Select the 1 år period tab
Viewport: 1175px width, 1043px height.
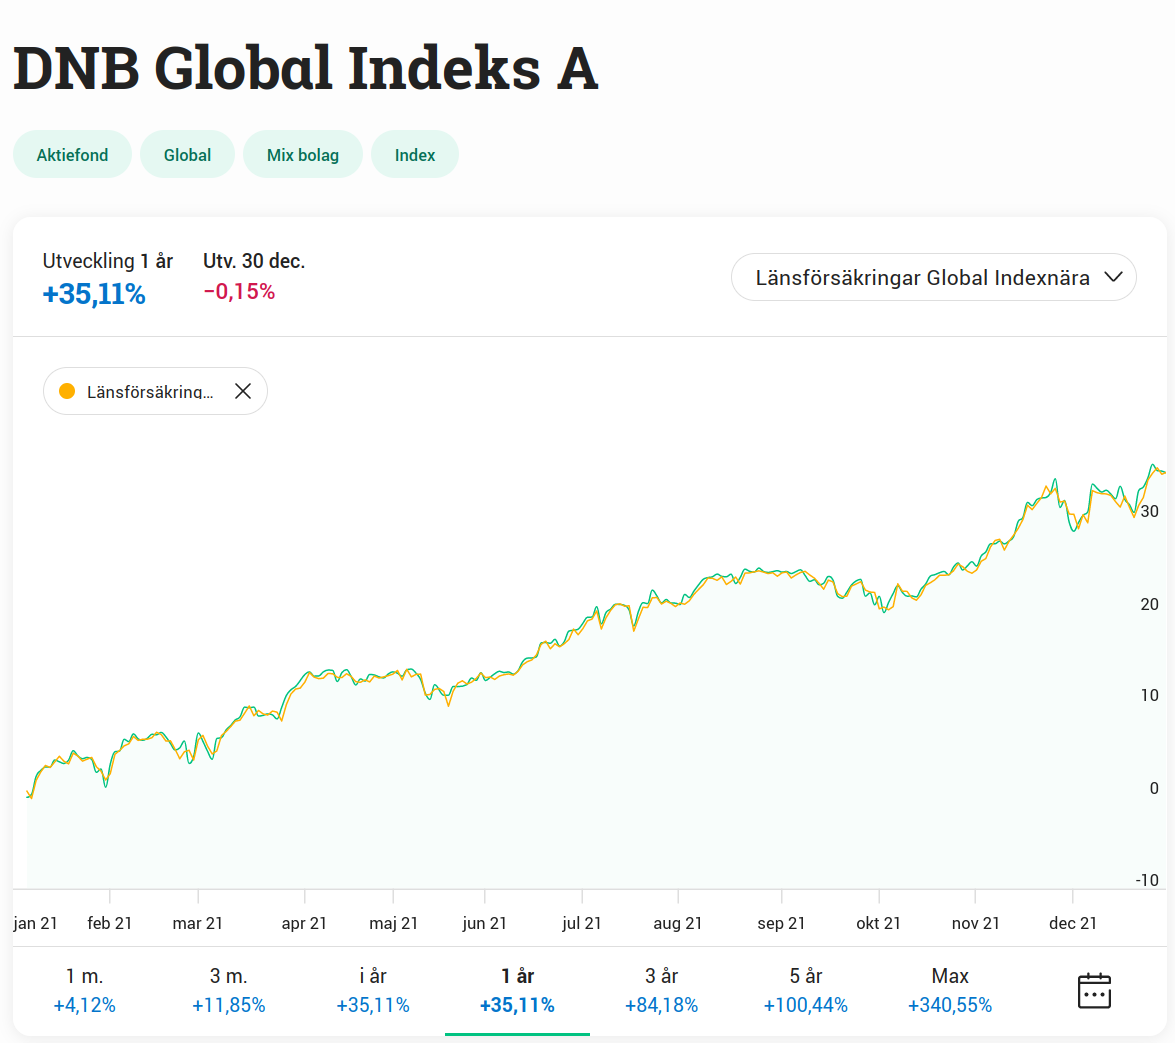click(517, 990)
